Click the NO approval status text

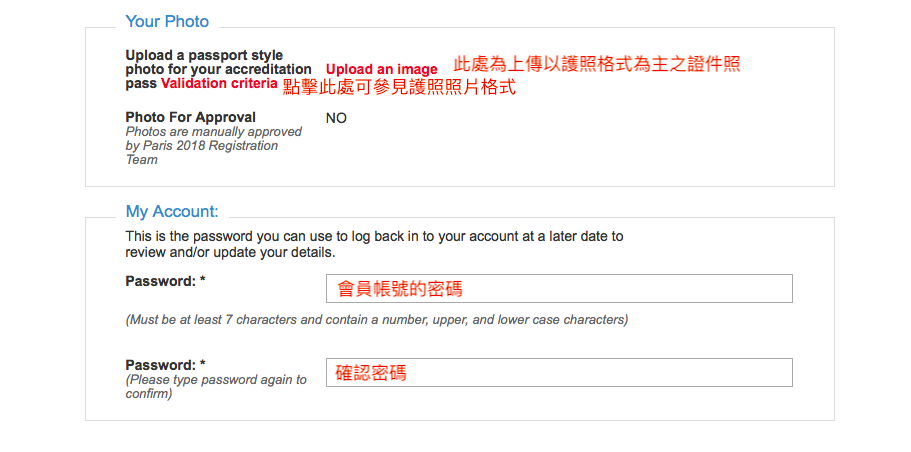(x=336, y=119)
